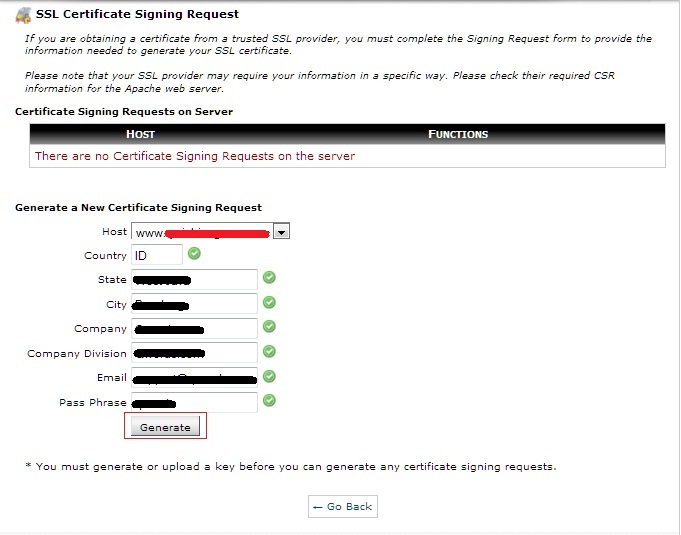Click the Host column header
Screen dimensions: 681x535
(x=140, y=134)
